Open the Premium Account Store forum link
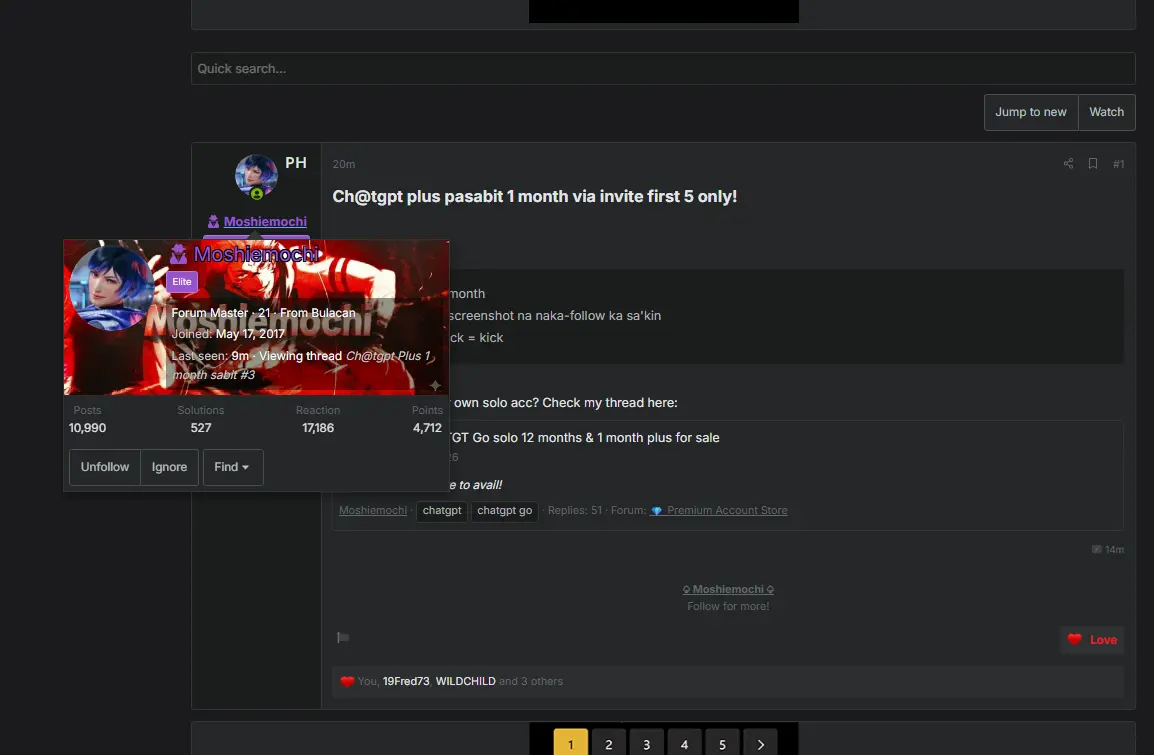Viewport: 1154px width, 755px height. [726, 511]
